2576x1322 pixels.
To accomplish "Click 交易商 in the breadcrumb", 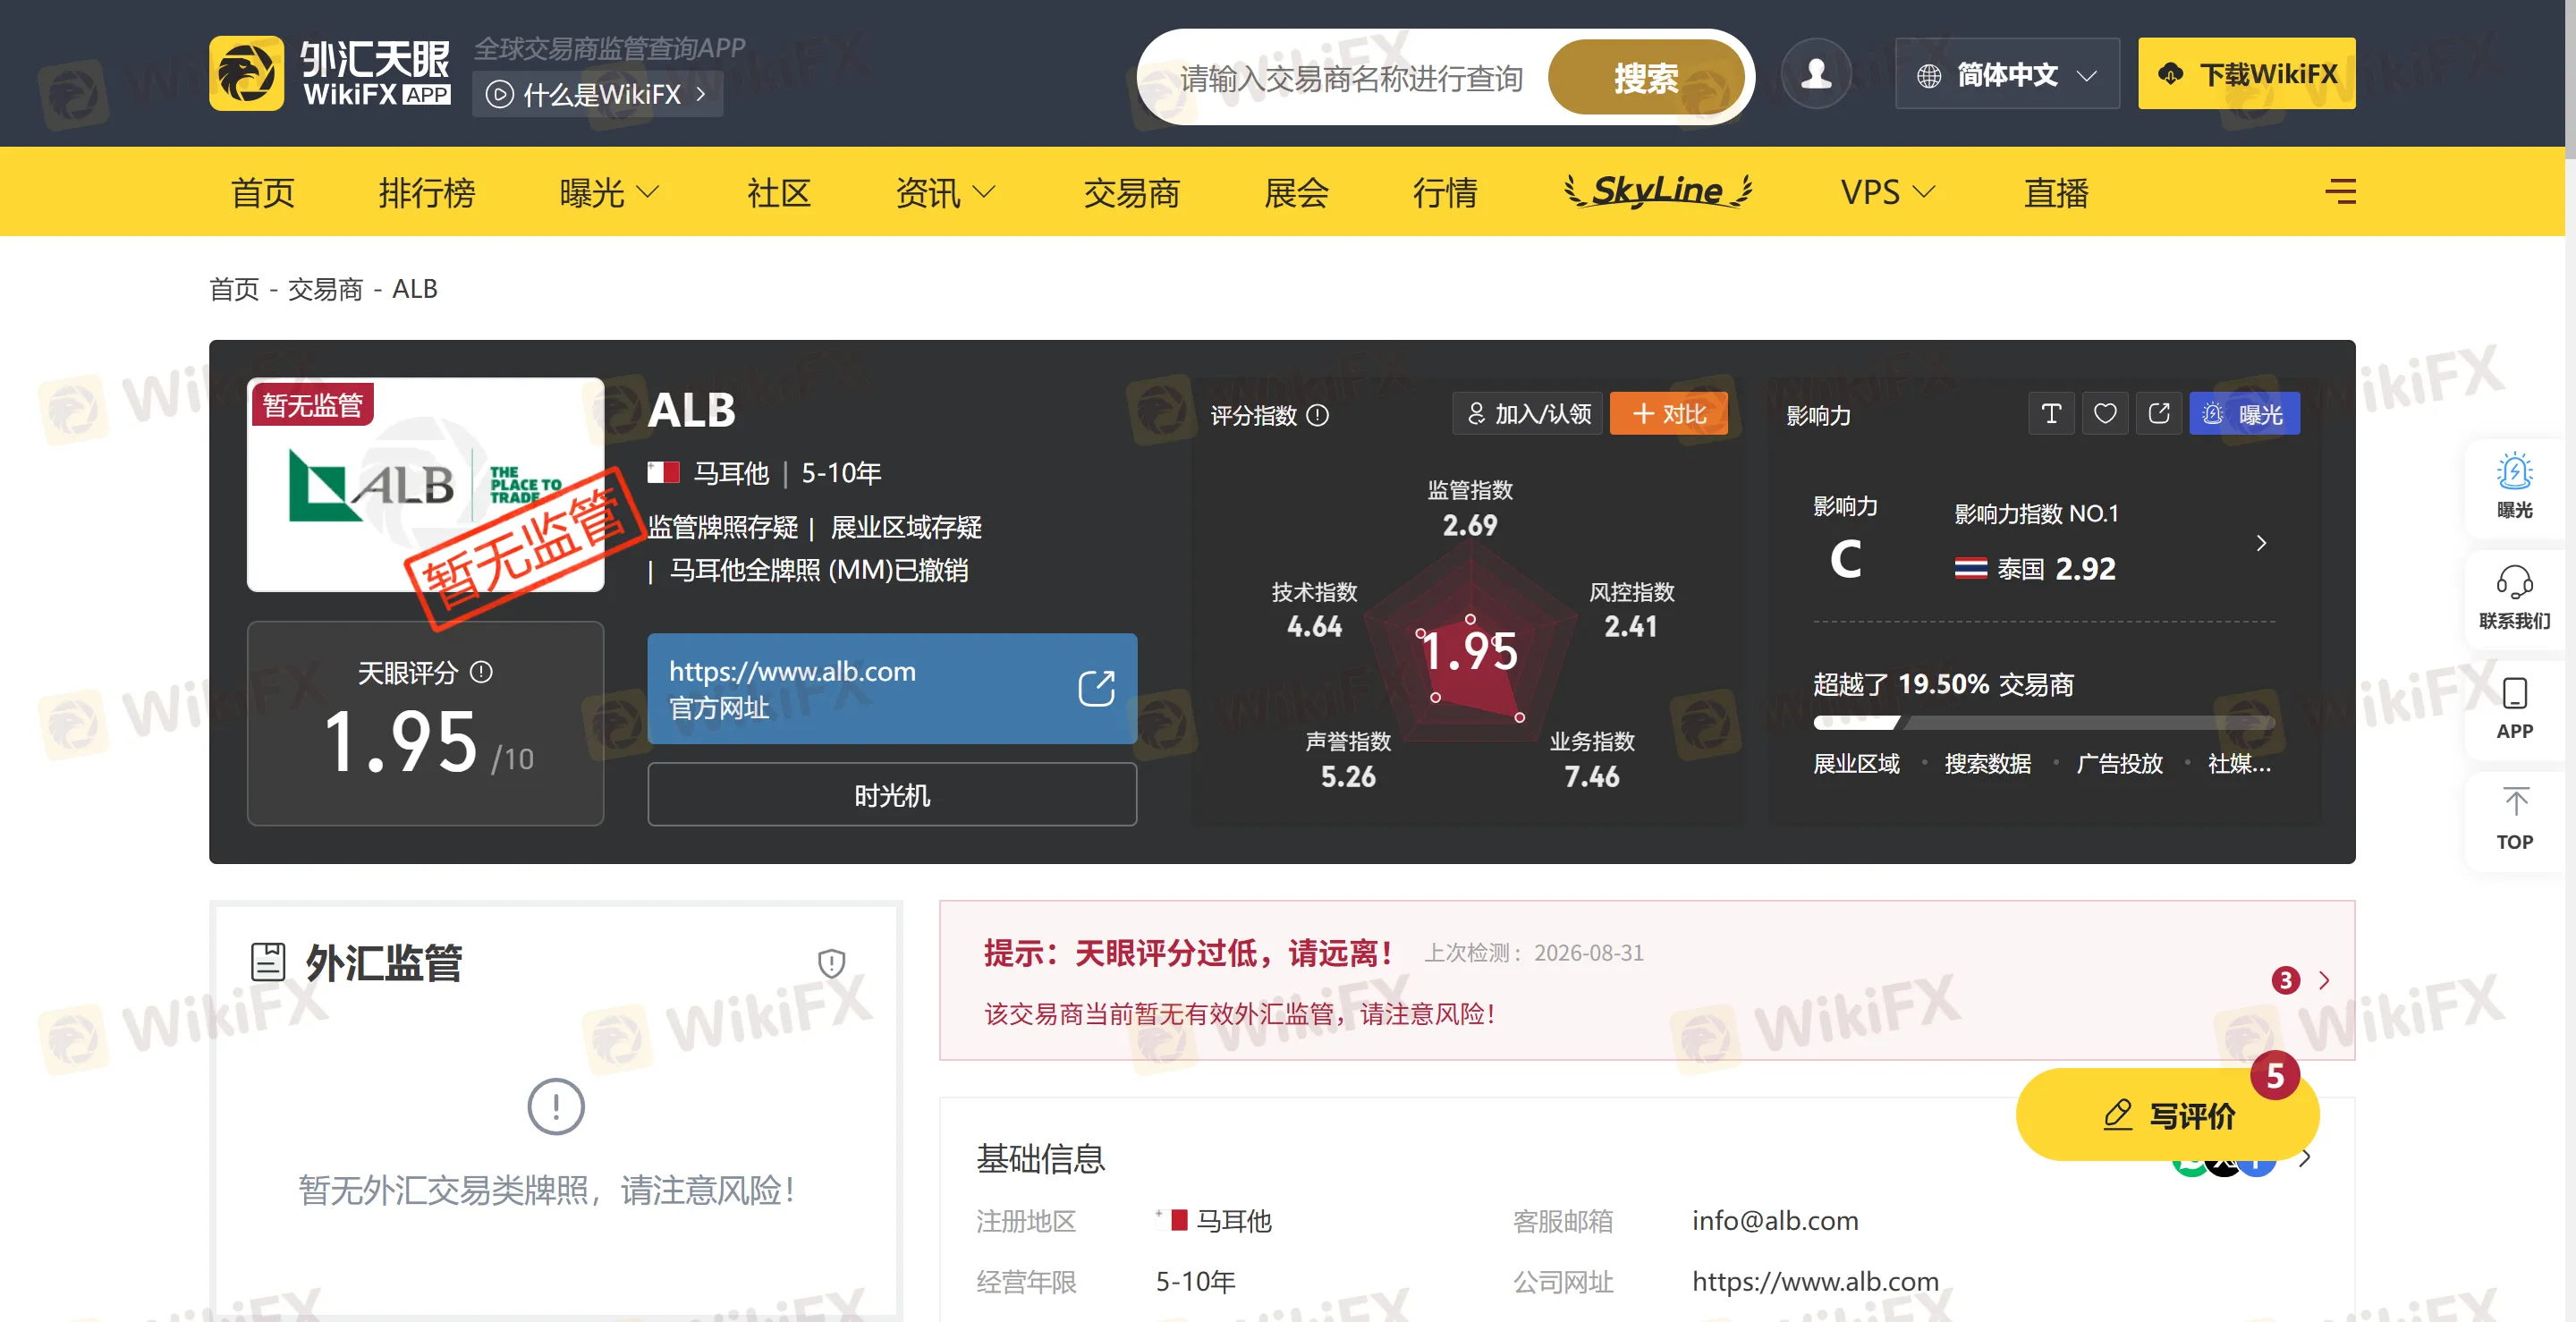I will pos(325,289).
